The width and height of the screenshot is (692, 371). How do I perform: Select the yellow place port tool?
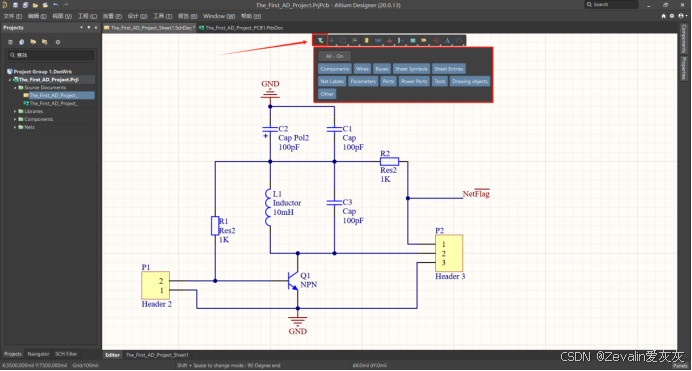[424, 40]
